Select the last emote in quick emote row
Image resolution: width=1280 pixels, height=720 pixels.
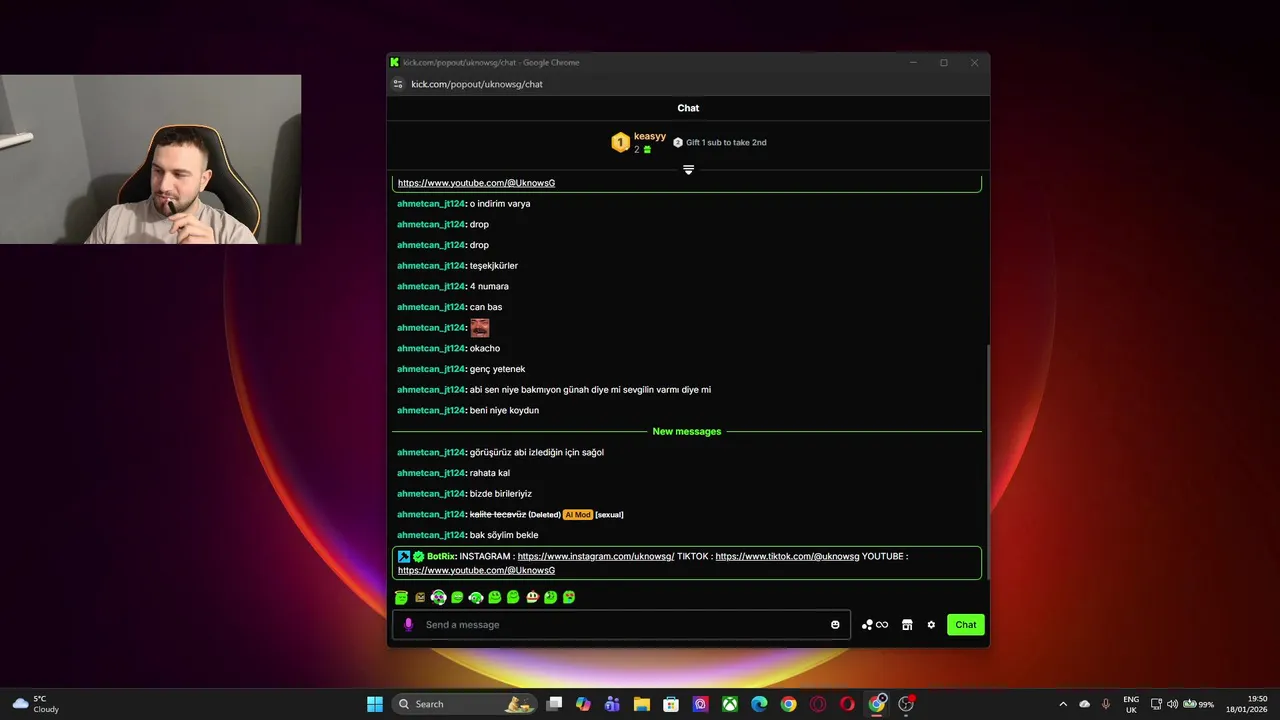(x=569, y=597)
